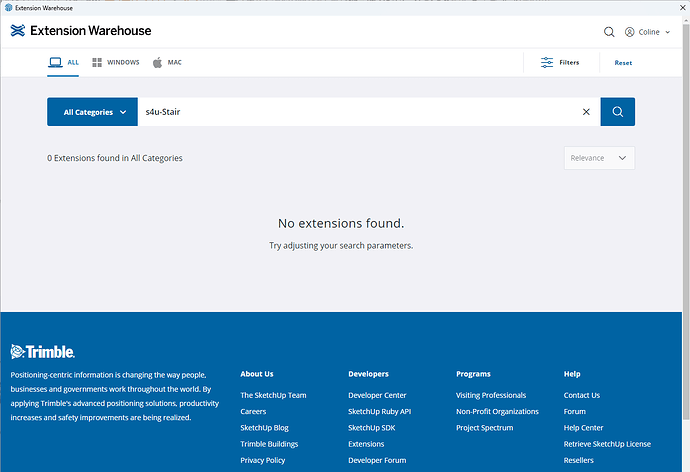Open Retrieve SketchUp License link
The image size is (690, 472).
[607, 444]
